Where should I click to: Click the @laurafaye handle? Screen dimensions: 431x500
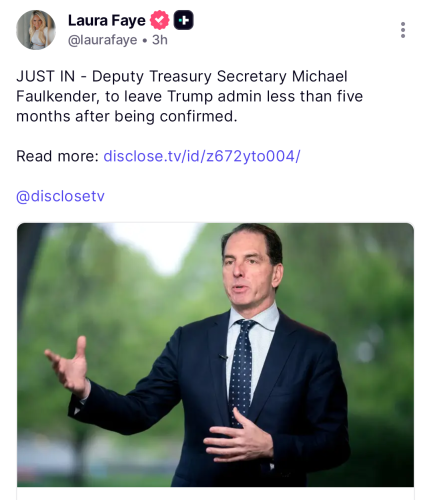[x=102, y=40]
